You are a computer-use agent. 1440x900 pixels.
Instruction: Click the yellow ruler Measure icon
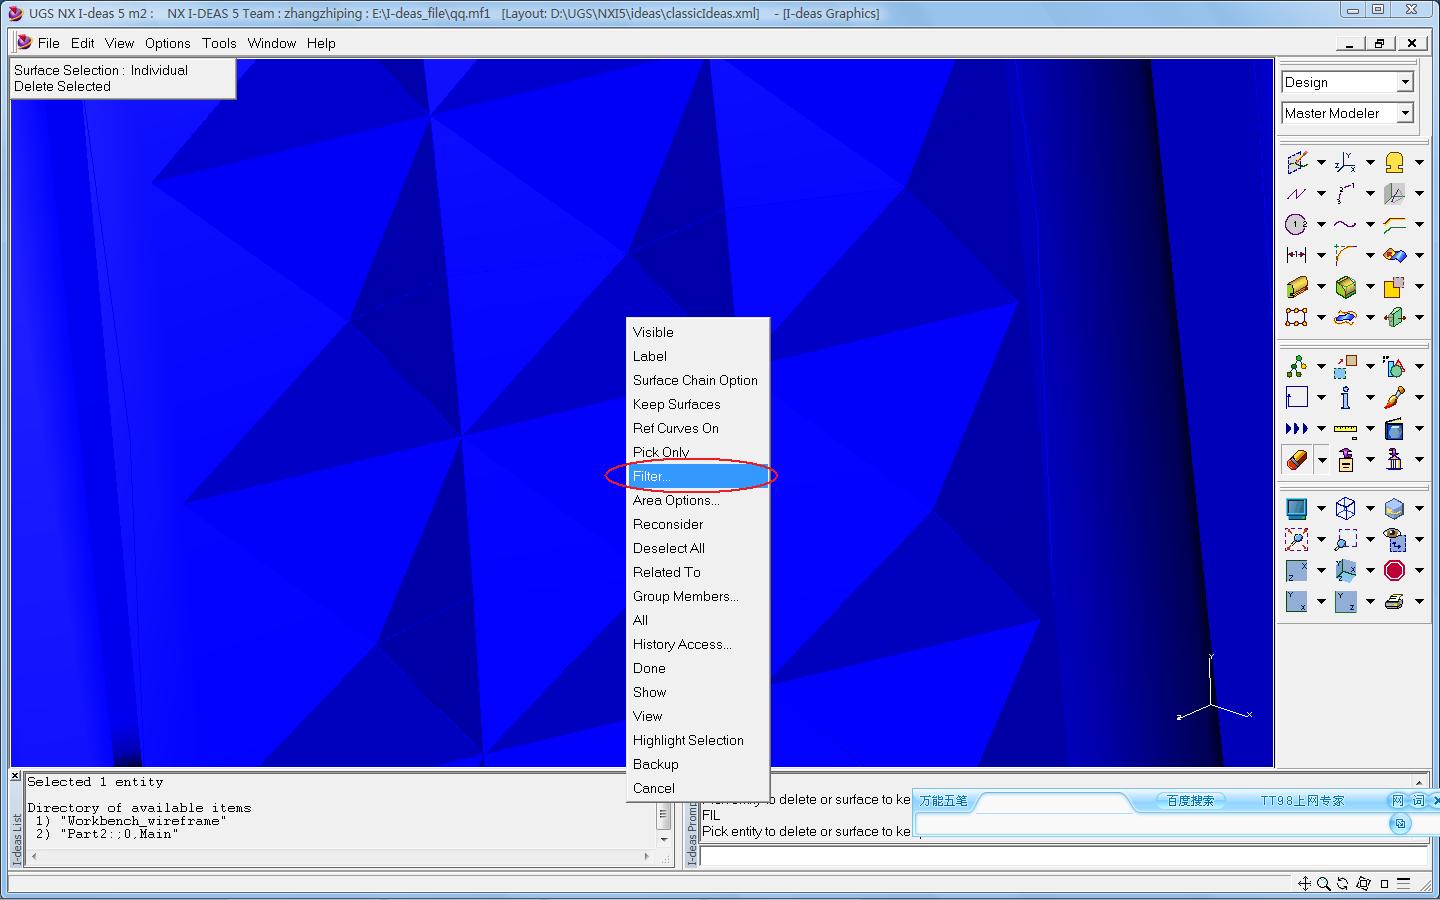pyautogui.click(x=1346, y=429)
